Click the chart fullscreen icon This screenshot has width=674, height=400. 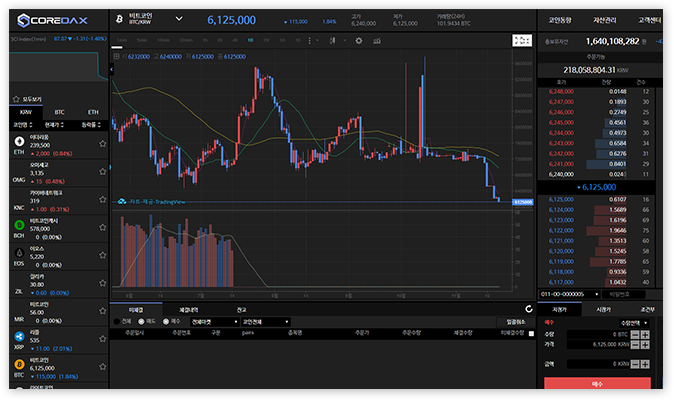coord(522,41)
